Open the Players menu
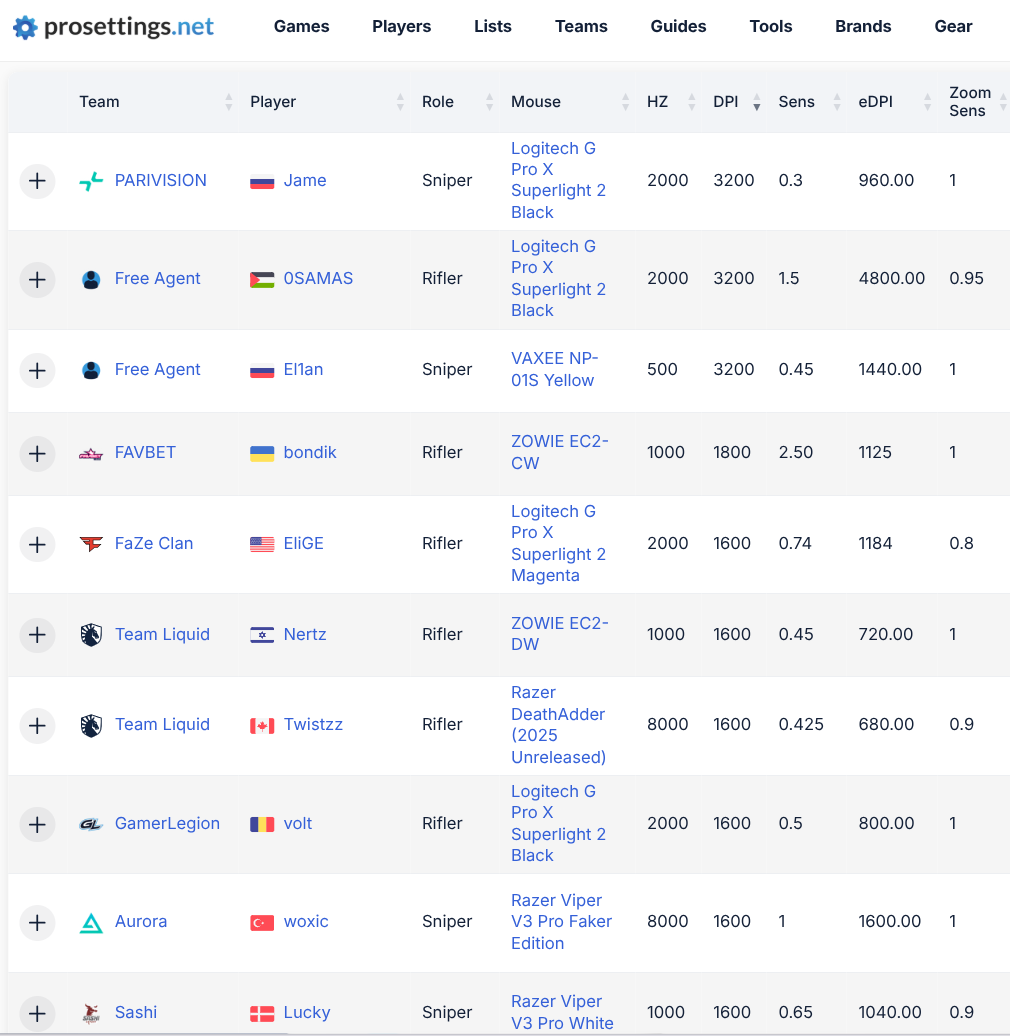This screenshot has width=1010, height=1036. pyautogui.click(x=402, y=26)
